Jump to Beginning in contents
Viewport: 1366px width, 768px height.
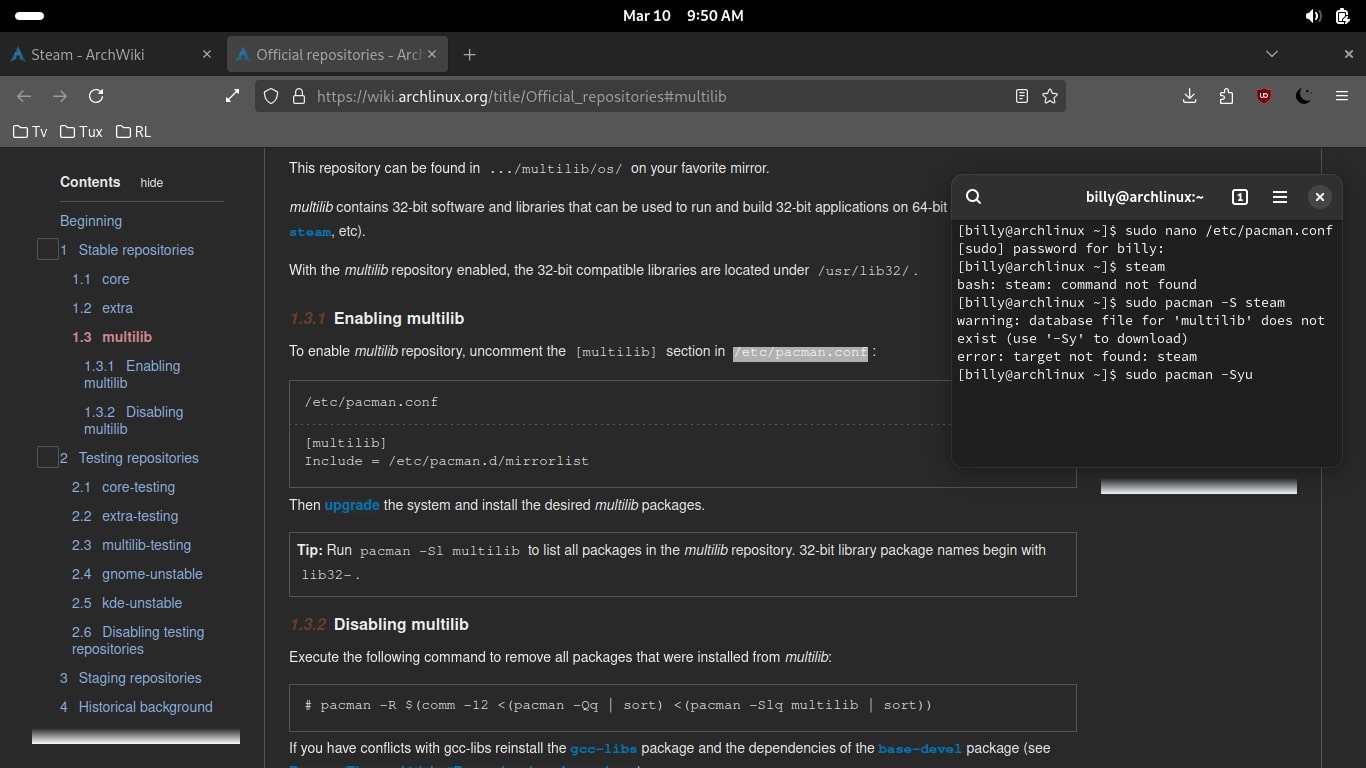[x=91, y=221]
